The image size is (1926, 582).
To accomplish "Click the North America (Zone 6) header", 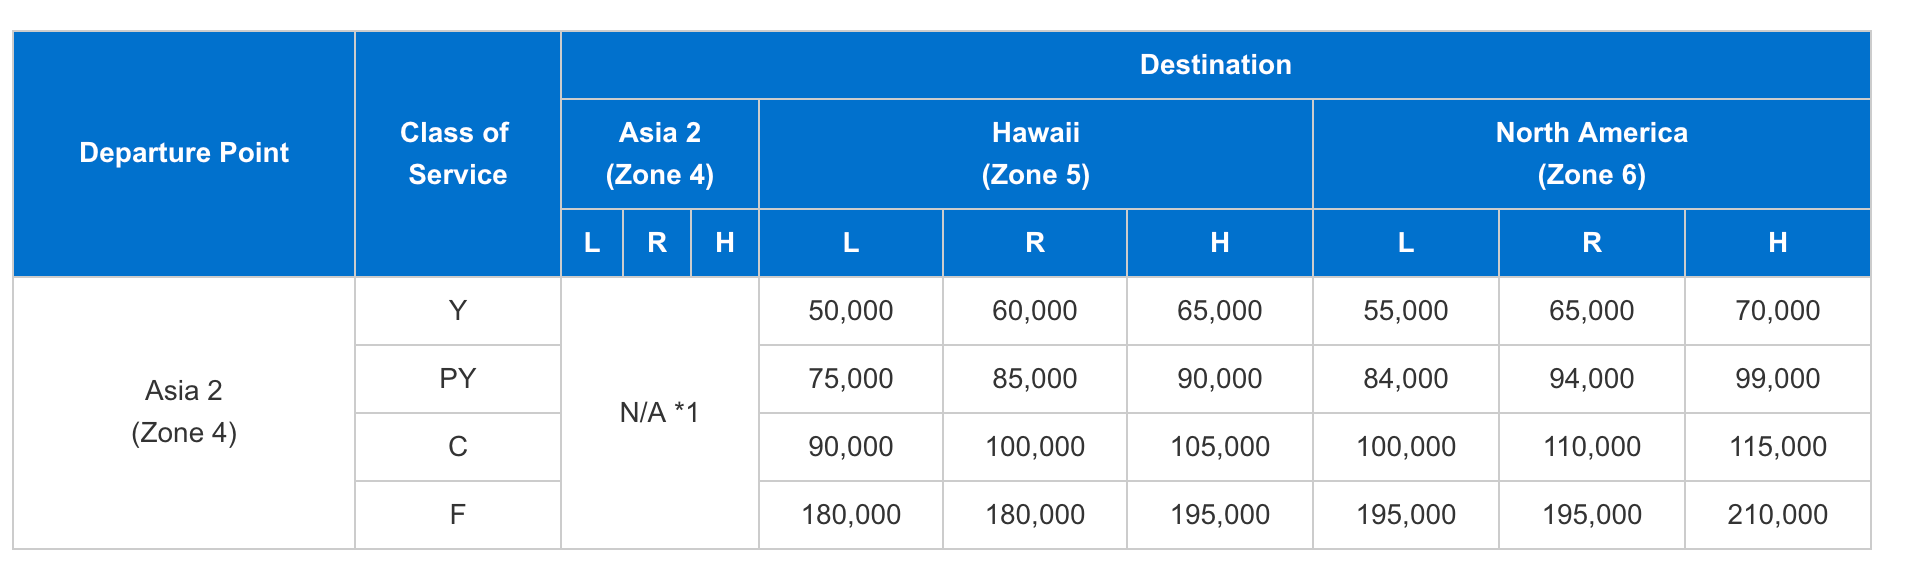I will pos(1592,154).
